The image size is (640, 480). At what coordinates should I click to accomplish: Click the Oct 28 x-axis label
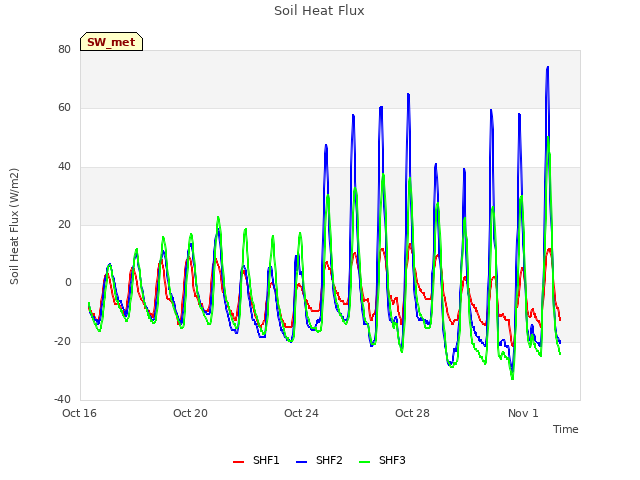point(412,413)
